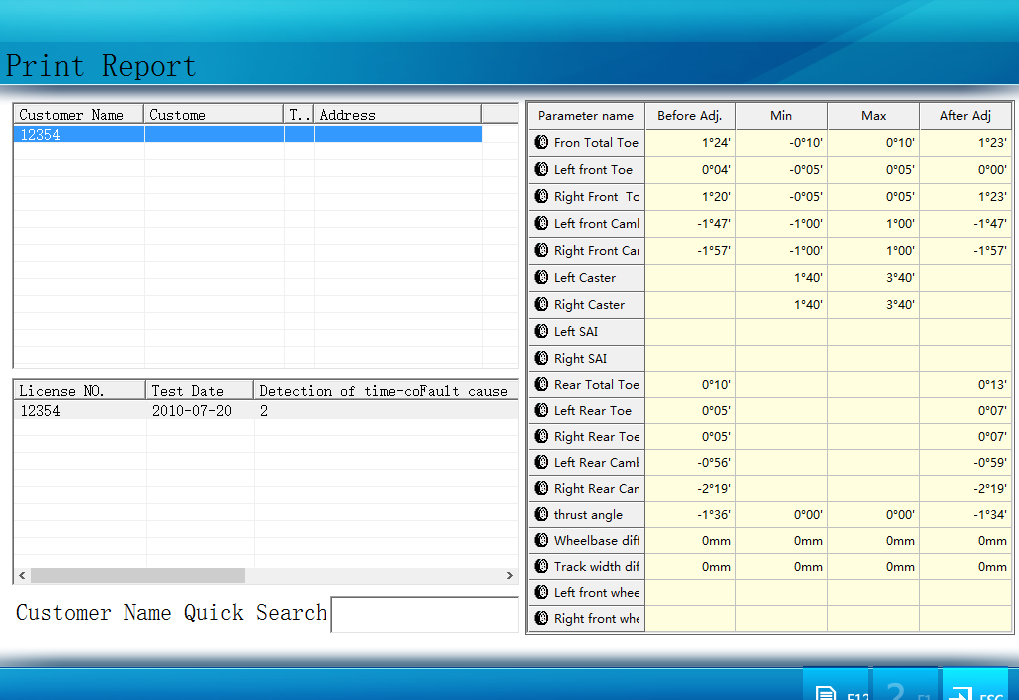Click the wheel icon beside Rear Total Toe

542,385
